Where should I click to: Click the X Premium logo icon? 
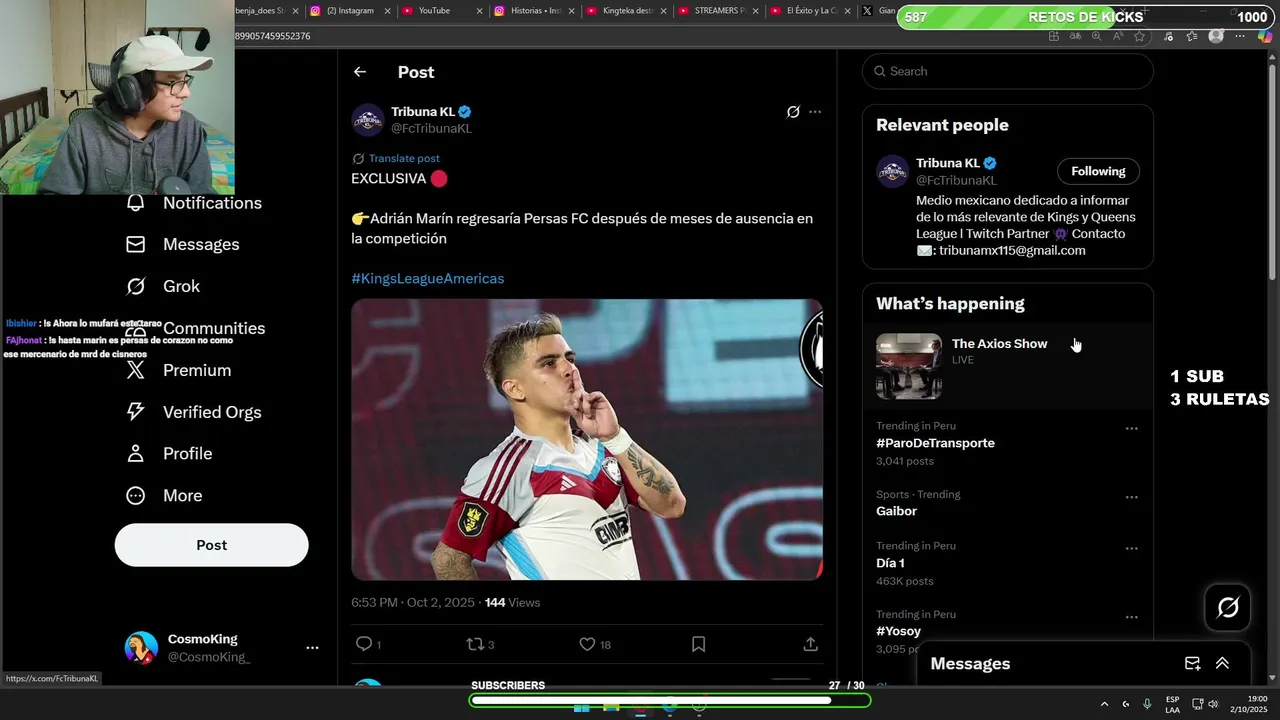(x=136, y=370)
